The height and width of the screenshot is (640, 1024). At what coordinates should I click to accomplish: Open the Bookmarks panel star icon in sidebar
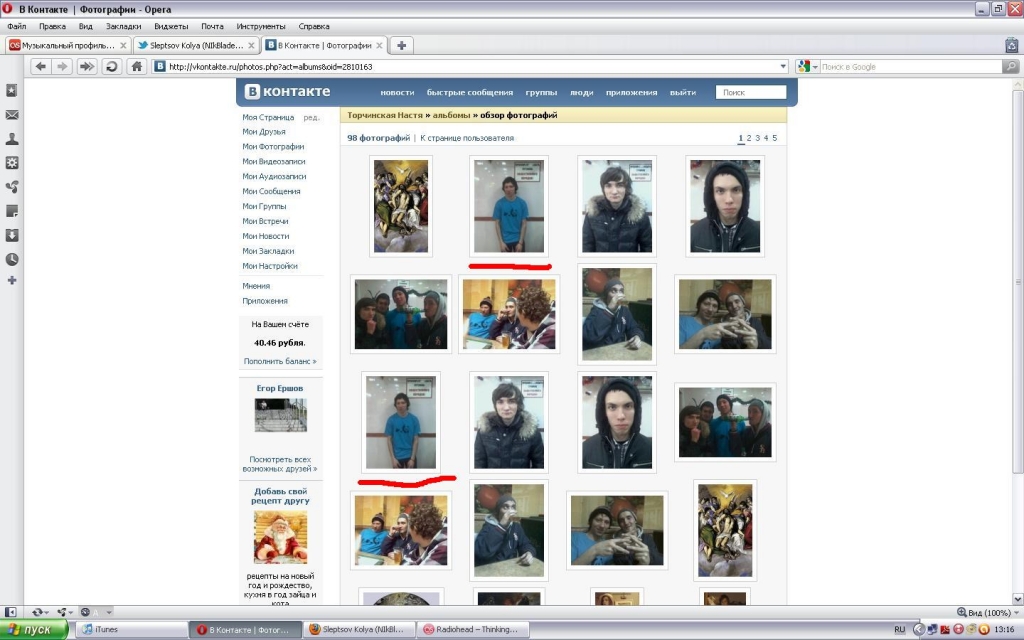12,90
